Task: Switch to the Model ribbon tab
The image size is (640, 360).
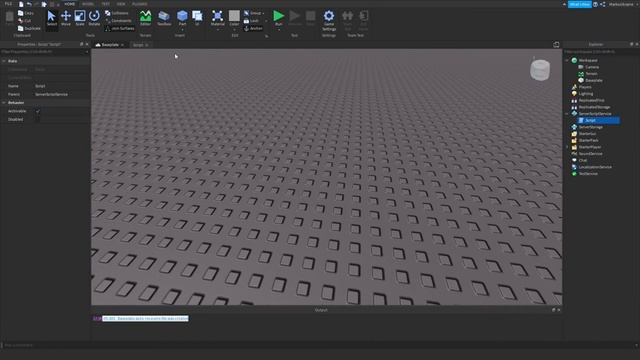Action: coord(88,4)
